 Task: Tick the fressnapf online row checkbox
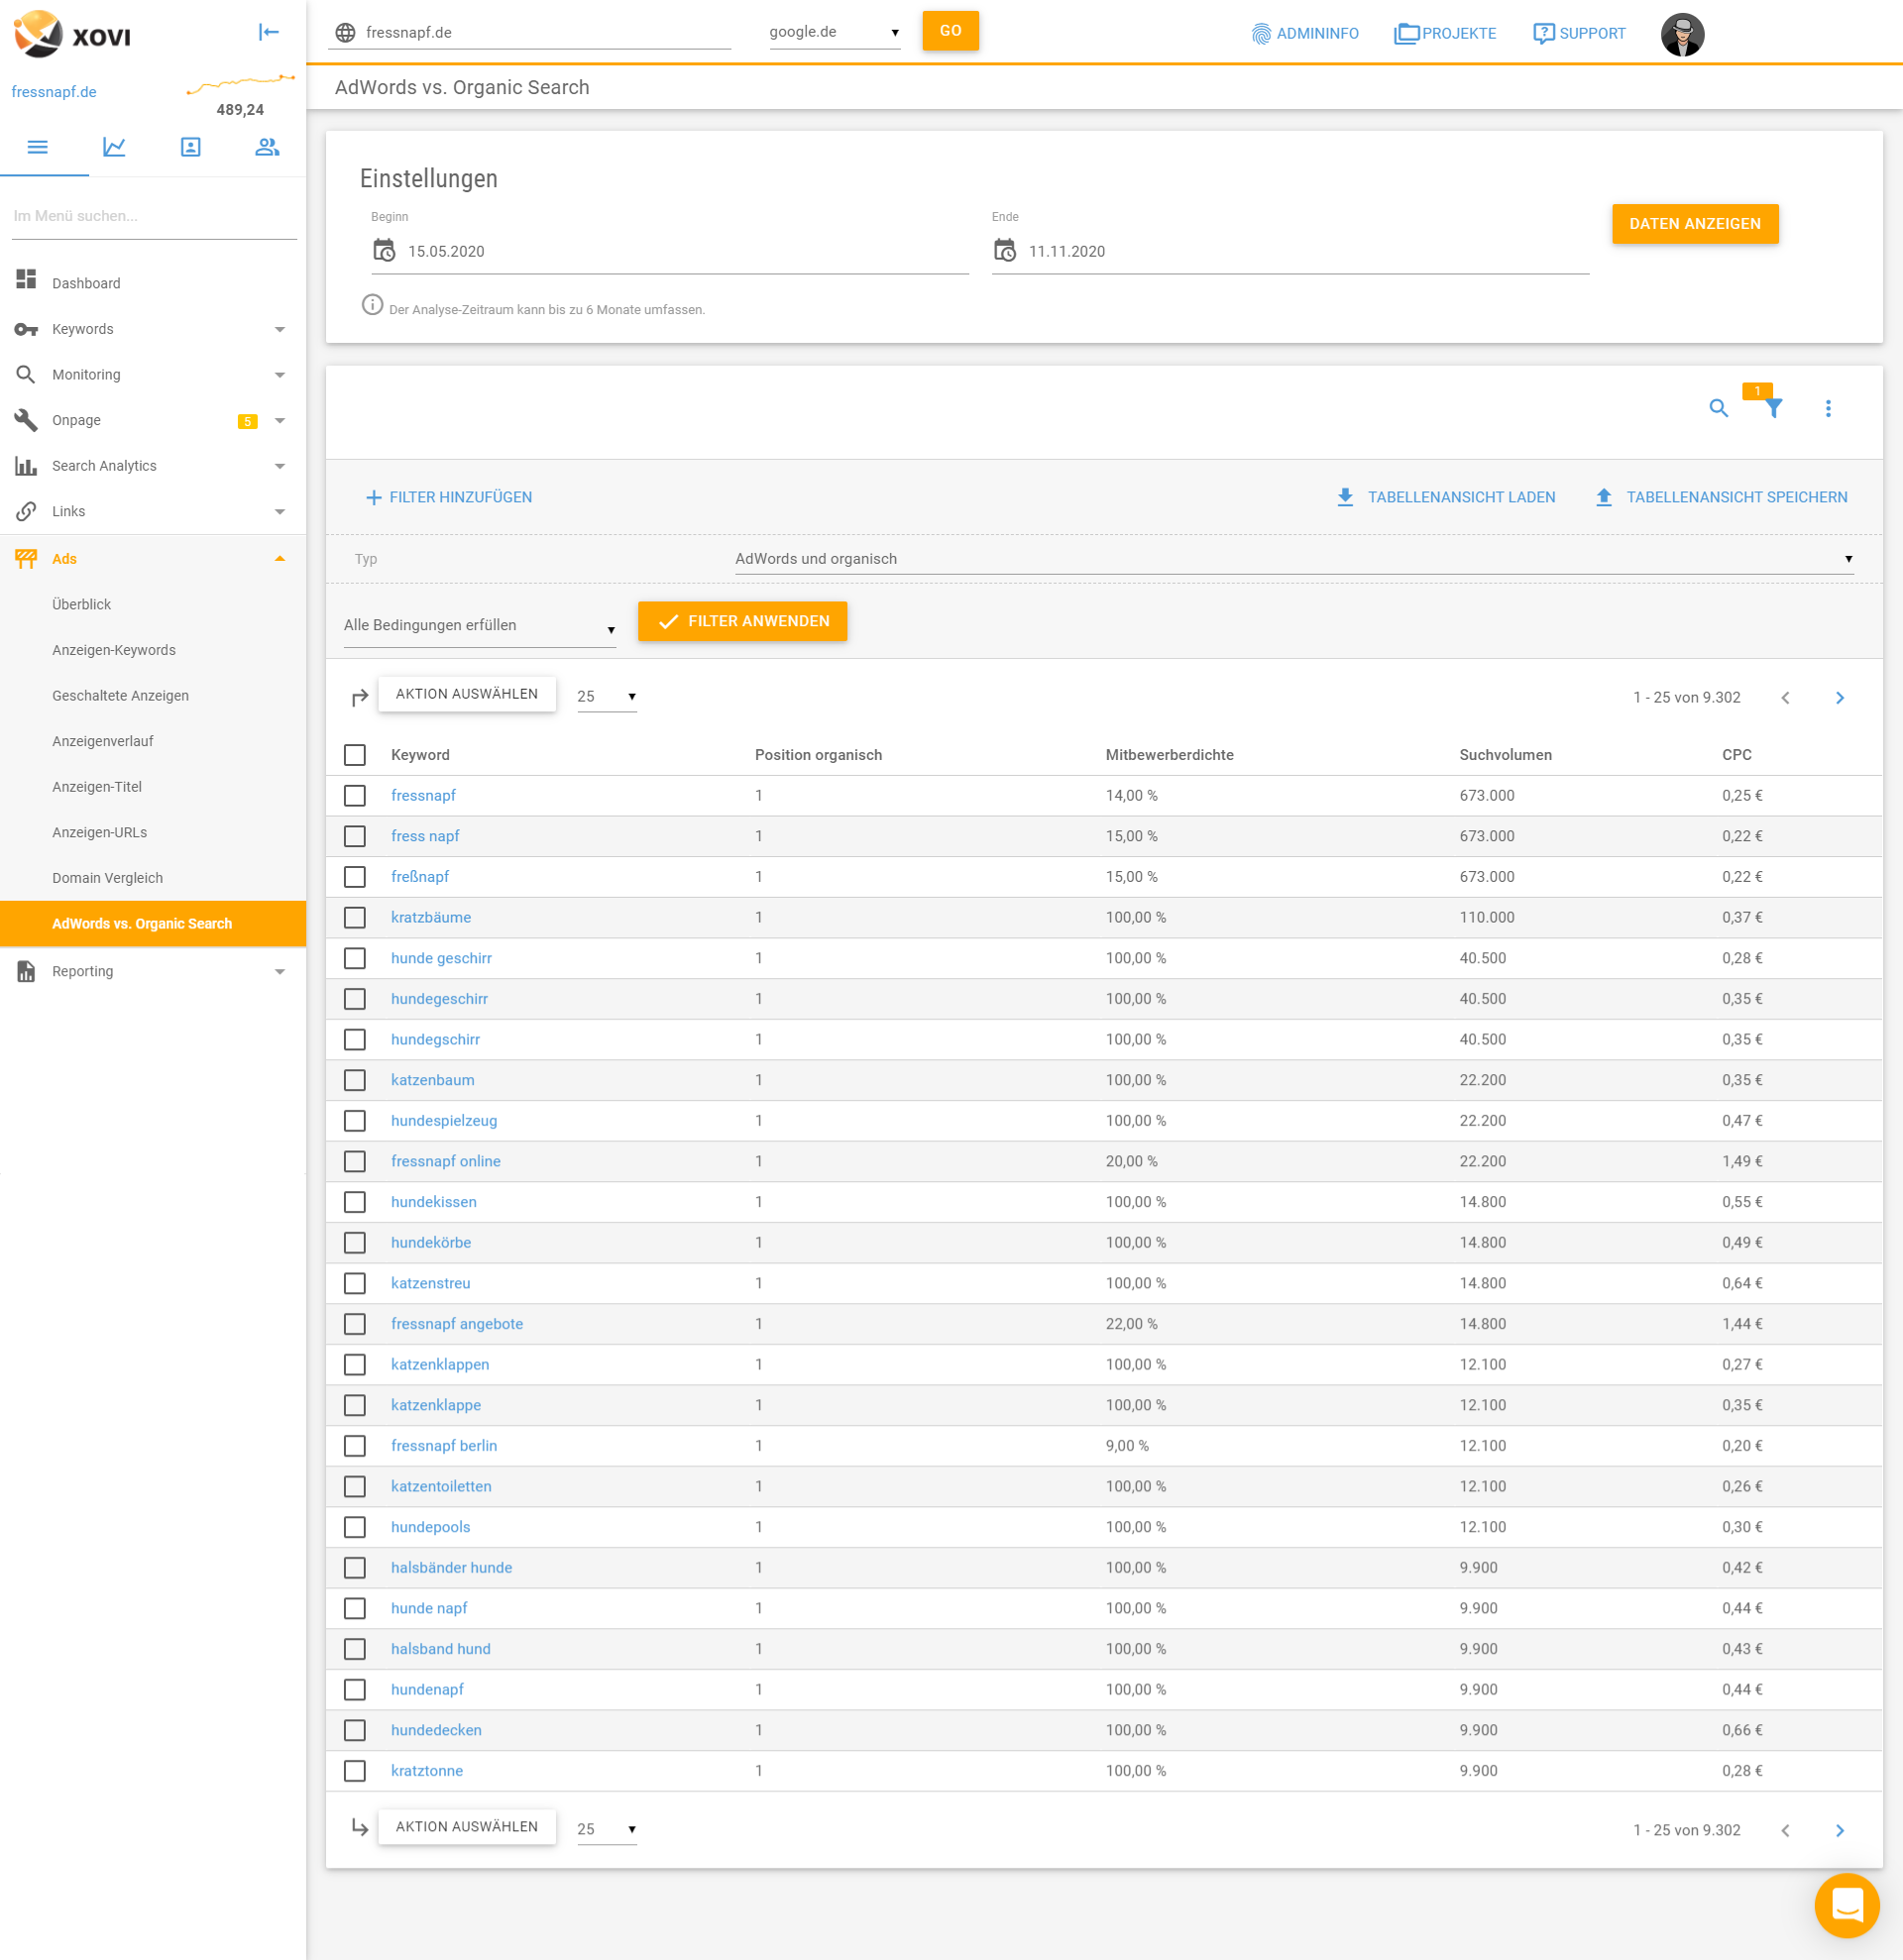[355, 1161]
